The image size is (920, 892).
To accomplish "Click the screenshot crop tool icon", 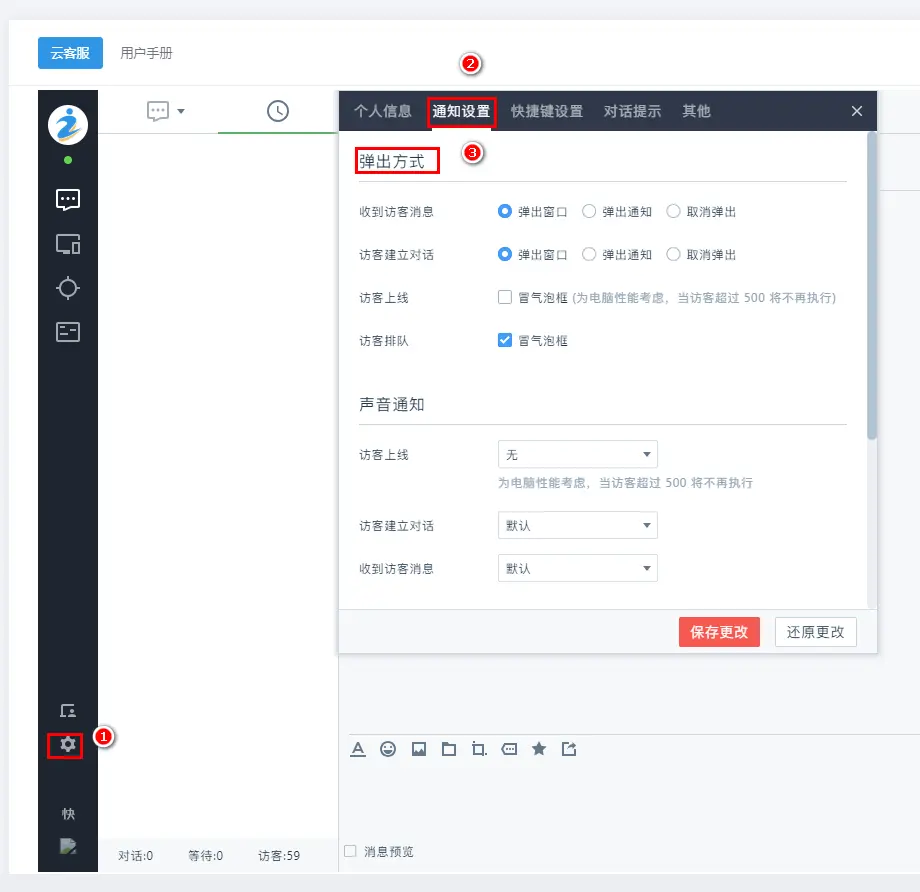I will click(479, 749).
